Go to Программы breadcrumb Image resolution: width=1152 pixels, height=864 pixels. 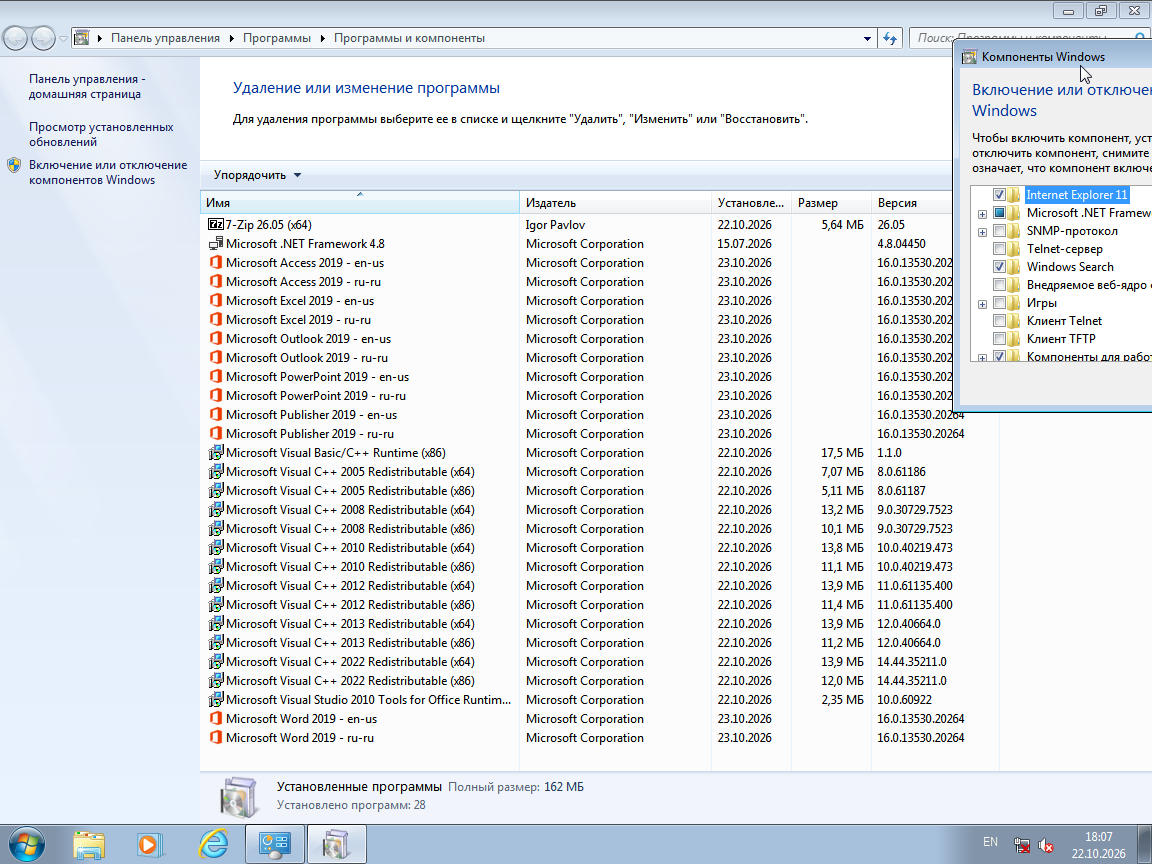tap(277, 38)
